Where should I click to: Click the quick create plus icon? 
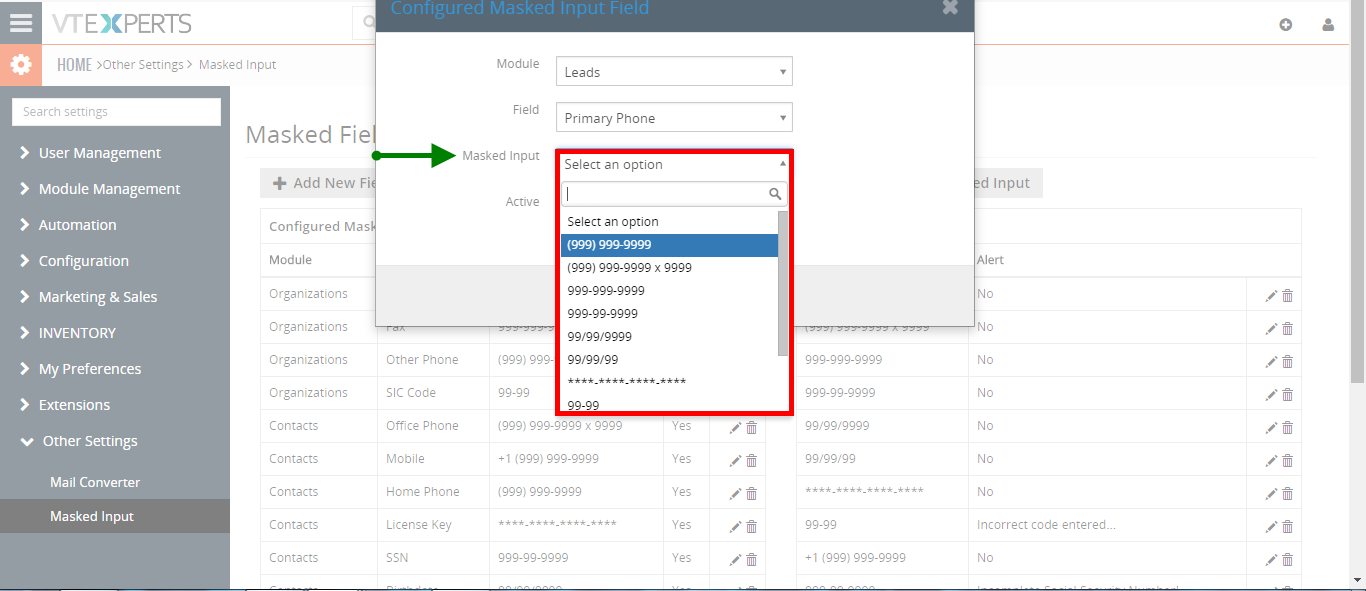[x=1286, y=25]
